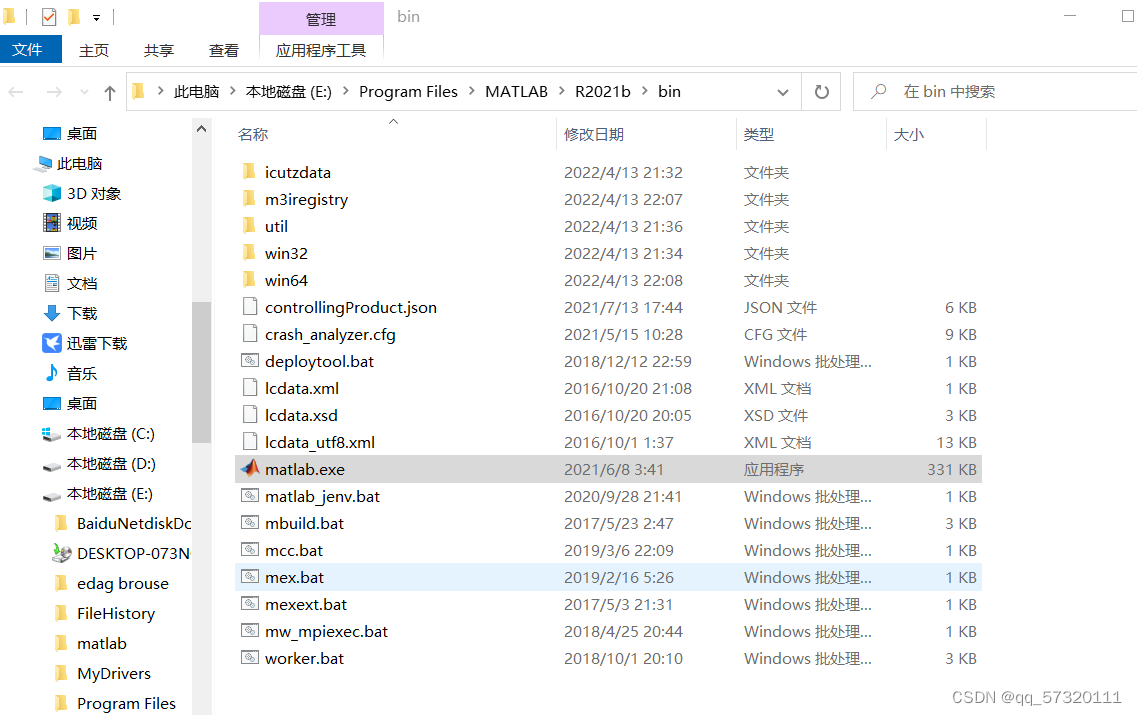The height and width of the screenshot is (715, 1137).
Task: Select the MyDrivers folder in sidebar
Action: [114, 673]
